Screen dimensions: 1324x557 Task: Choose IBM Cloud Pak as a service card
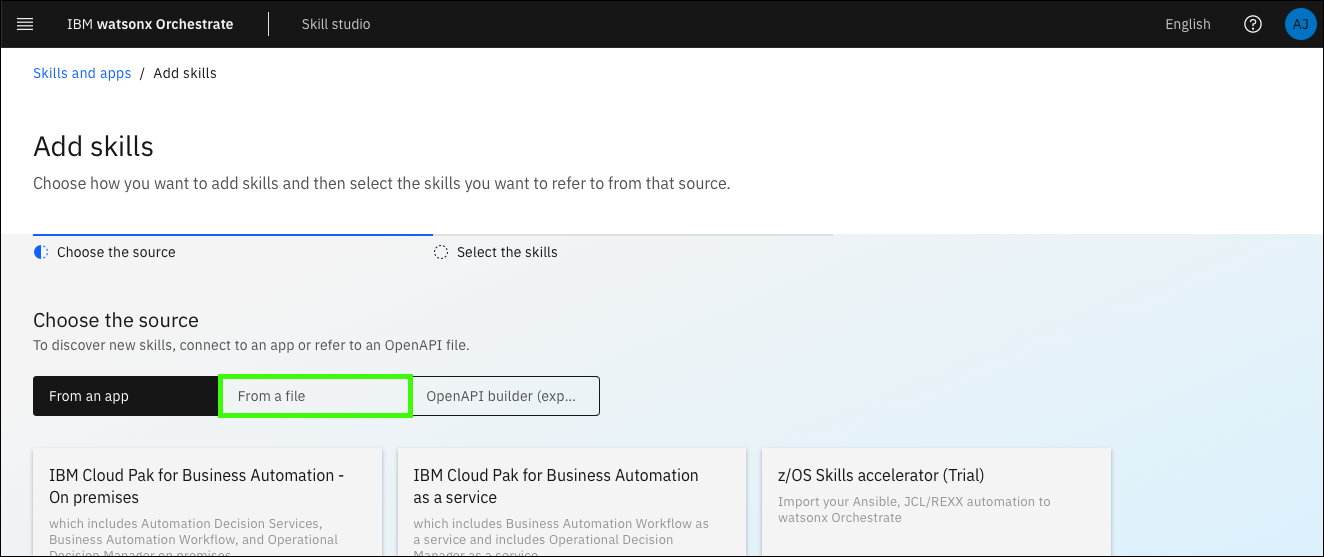click(571, 502)
